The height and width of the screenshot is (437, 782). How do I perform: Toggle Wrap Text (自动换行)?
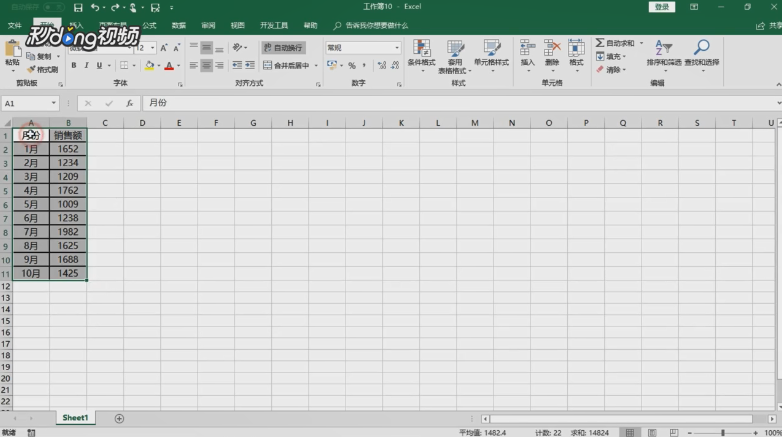click(283, 47)
